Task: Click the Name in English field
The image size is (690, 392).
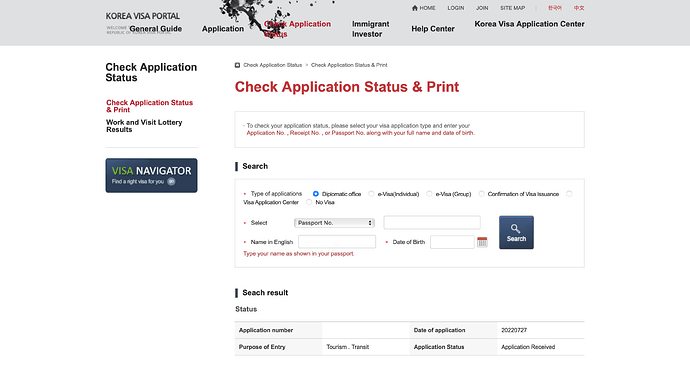Action: pos(337,242)
